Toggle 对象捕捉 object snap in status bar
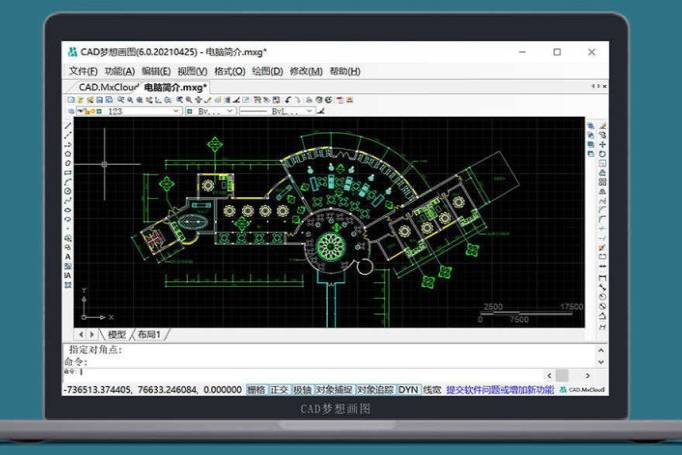The image size is (682, 455). (x=335, y=389)
